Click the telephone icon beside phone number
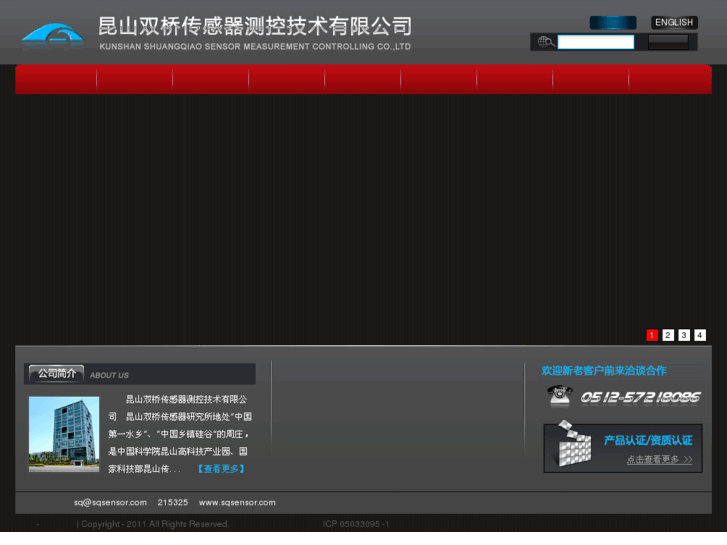This screenshot has width=727, height=545. coord(560,397)
